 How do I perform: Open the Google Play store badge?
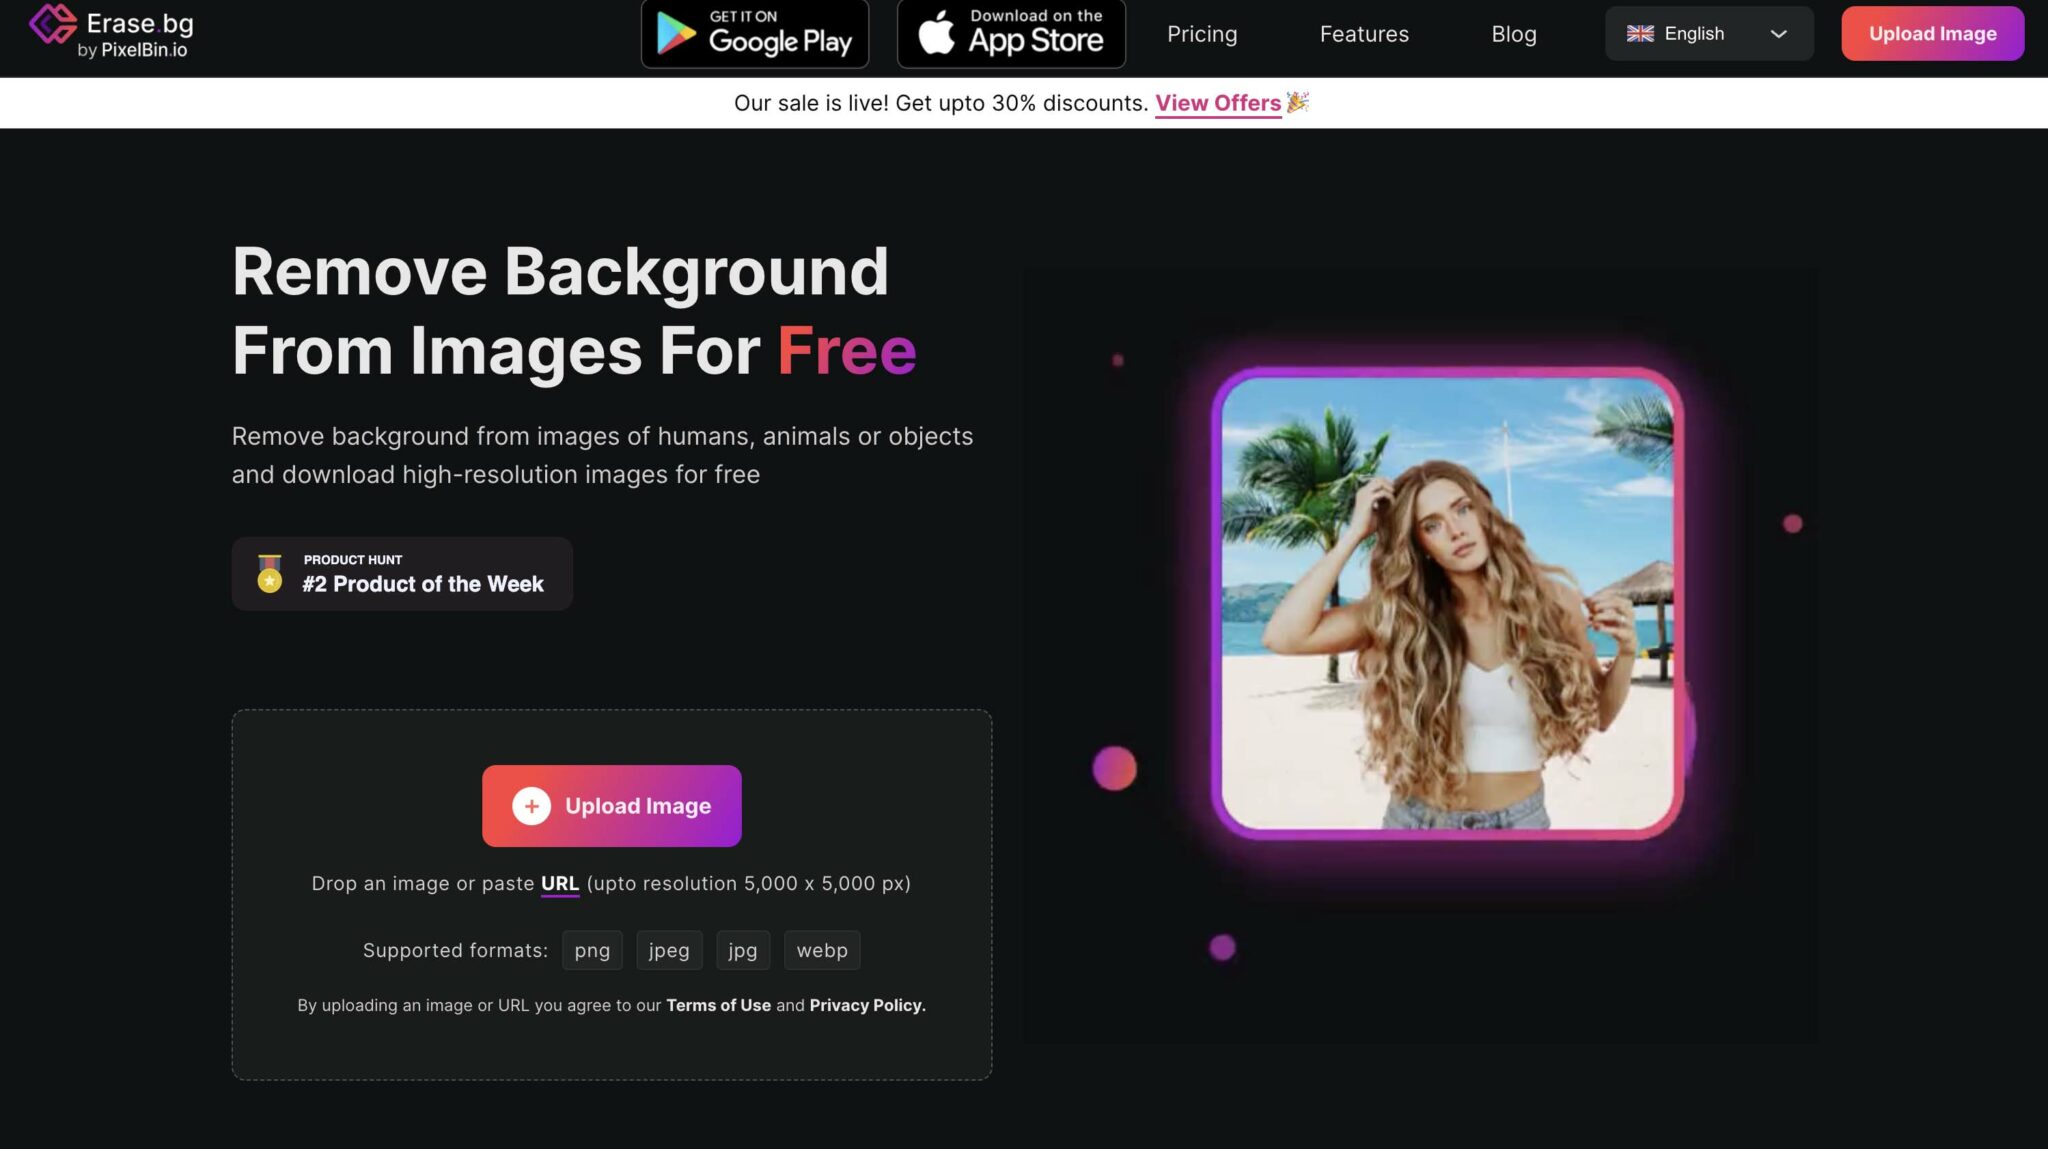coord(755,33)
